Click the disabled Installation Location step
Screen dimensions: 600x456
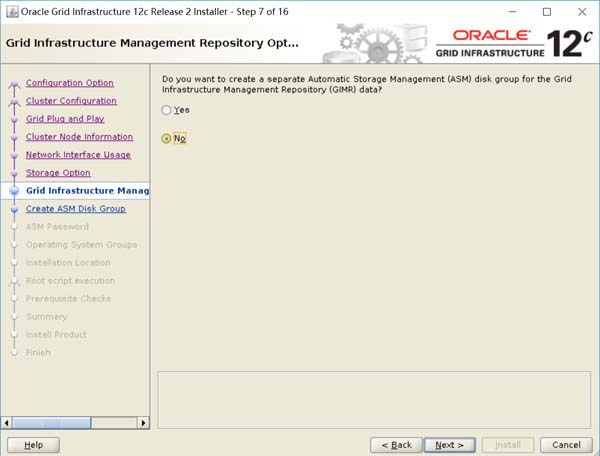(68, 262)
